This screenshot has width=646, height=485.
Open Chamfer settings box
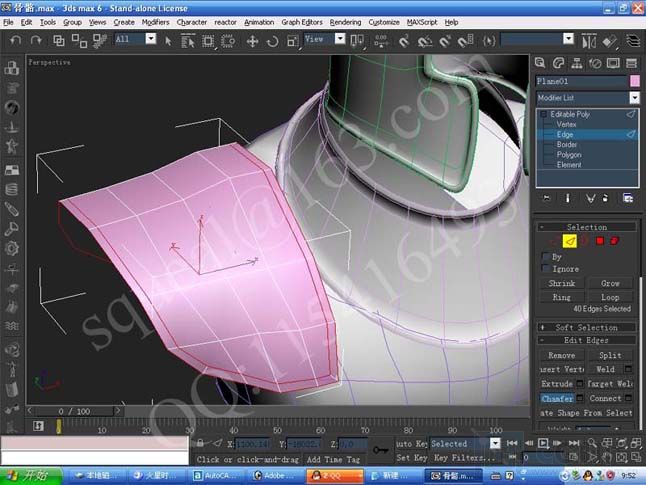[x=579, y=398]
